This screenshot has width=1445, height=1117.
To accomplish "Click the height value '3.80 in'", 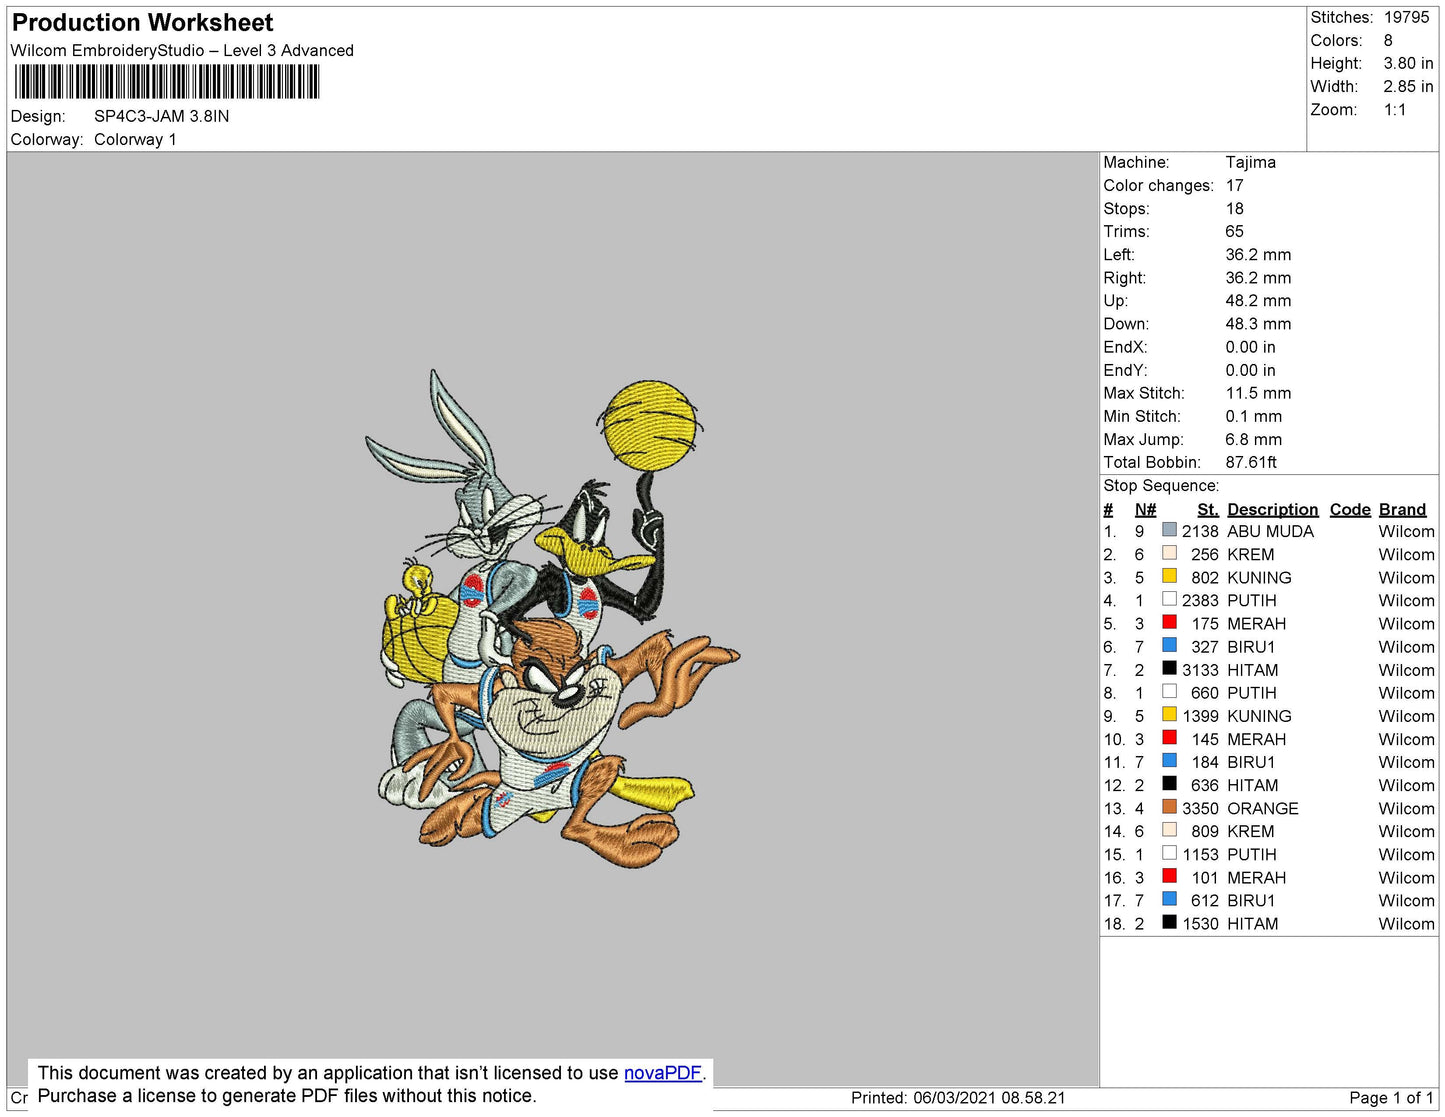I will point(1408,63).
